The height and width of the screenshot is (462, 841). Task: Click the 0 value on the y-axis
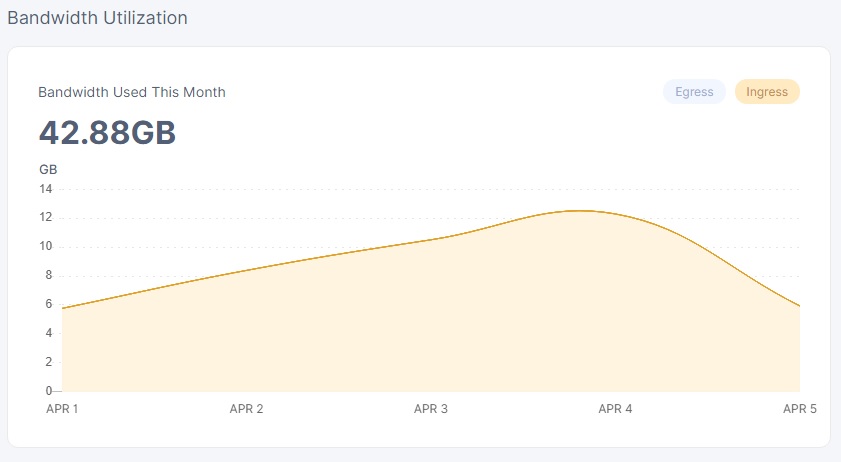pos(49,391)
